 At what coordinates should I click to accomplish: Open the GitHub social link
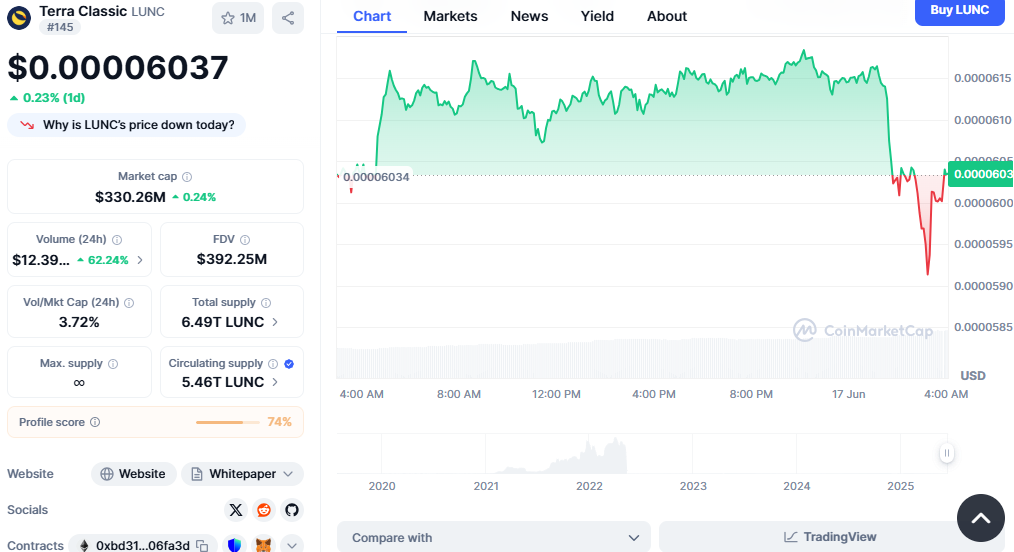pyautogui.click(x=292, y=510)
